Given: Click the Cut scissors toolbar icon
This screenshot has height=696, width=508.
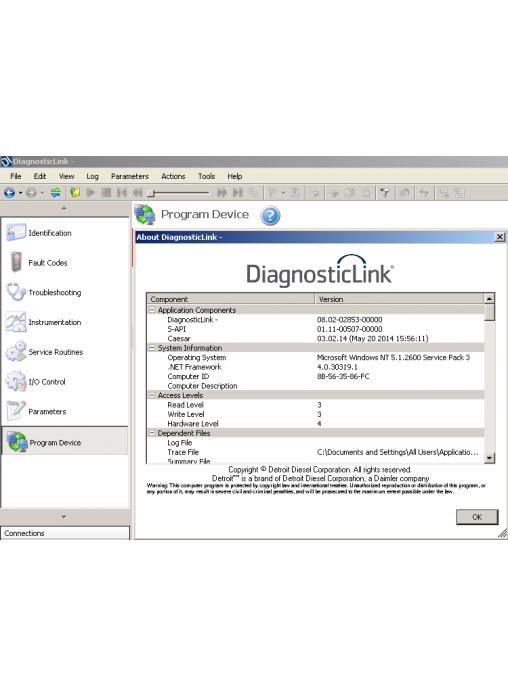Looking at the screenshot, I should tap(334, 193).
